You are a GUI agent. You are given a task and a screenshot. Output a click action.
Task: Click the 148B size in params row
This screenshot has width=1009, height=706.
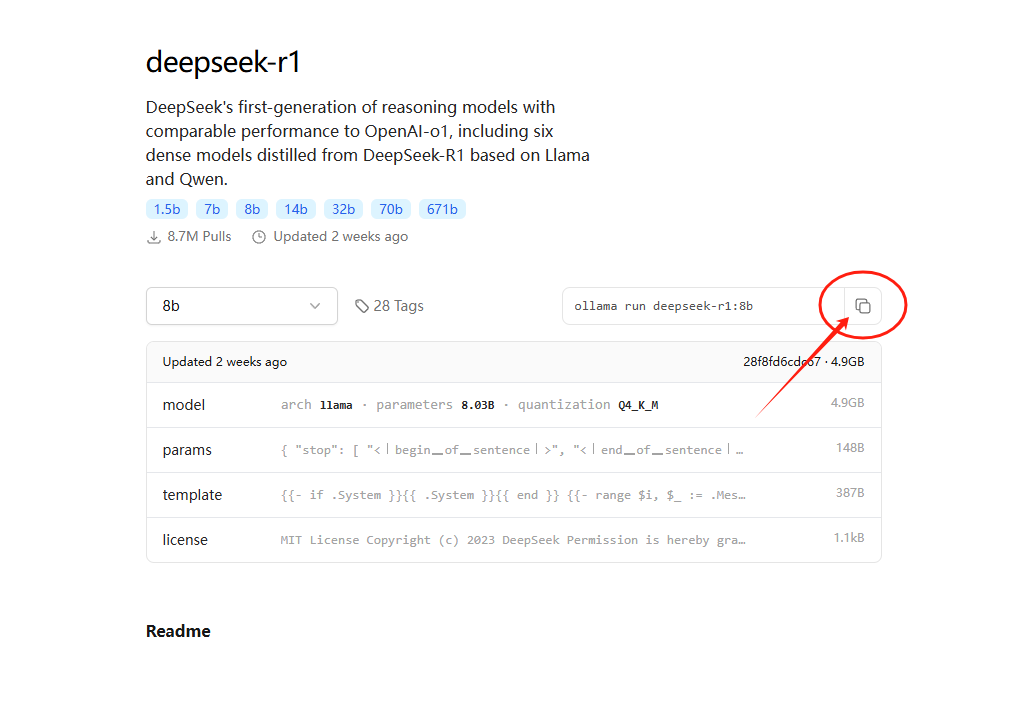(x=849, y=448)
